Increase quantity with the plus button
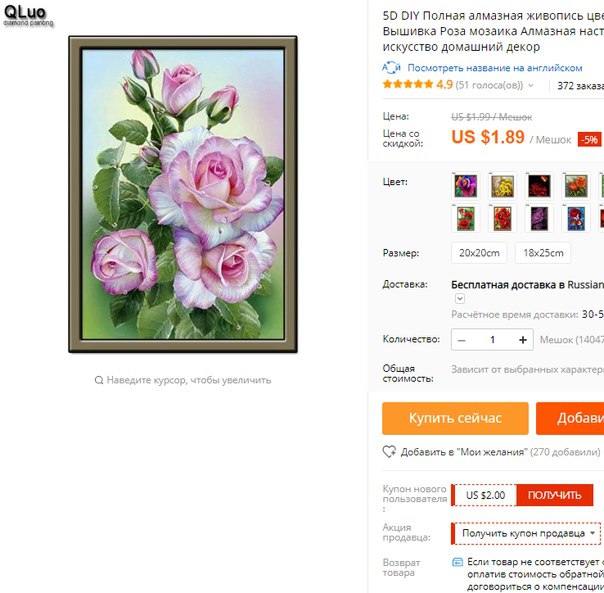The height and width of the screenshot is (593, 604). [523, 340]
